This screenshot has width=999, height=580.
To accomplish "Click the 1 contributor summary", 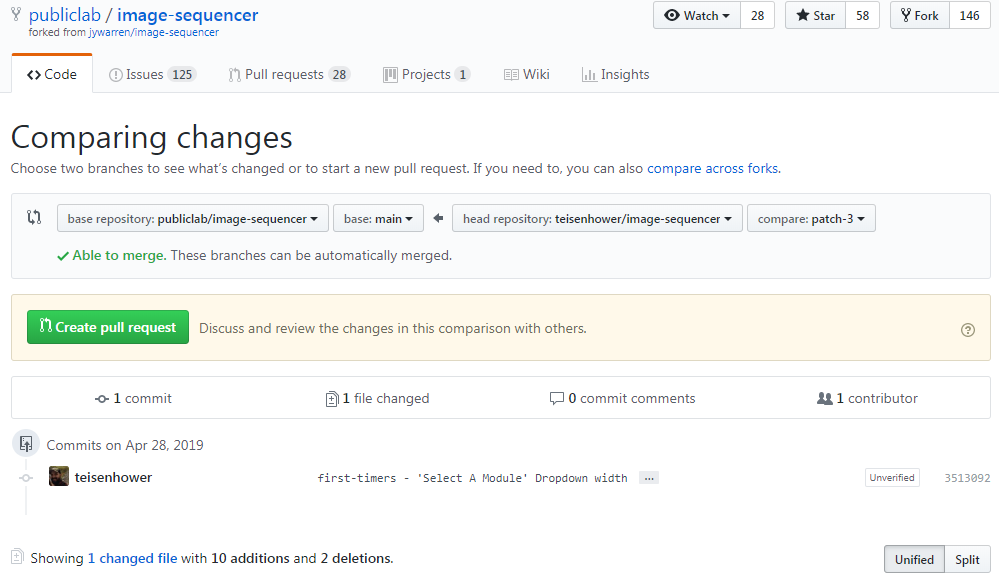I will 867,398.
